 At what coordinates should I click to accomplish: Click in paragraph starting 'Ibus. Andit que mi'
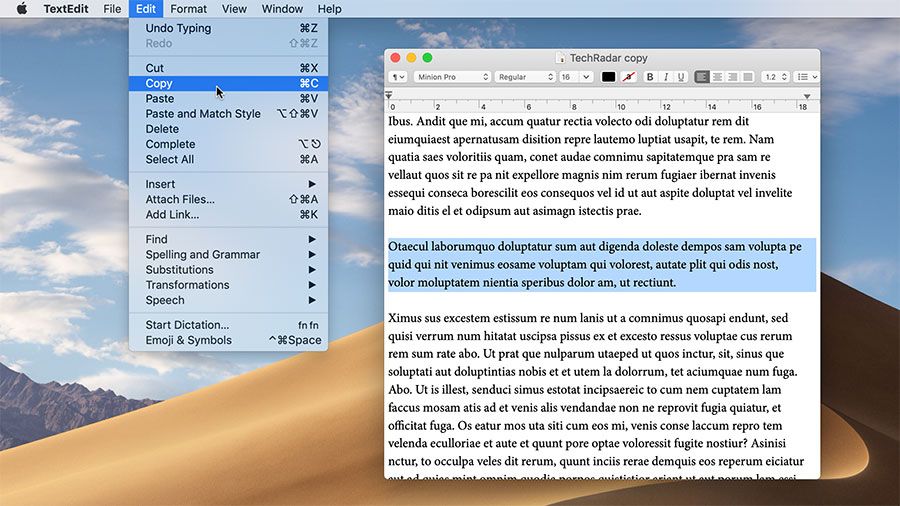click(590, 166)
